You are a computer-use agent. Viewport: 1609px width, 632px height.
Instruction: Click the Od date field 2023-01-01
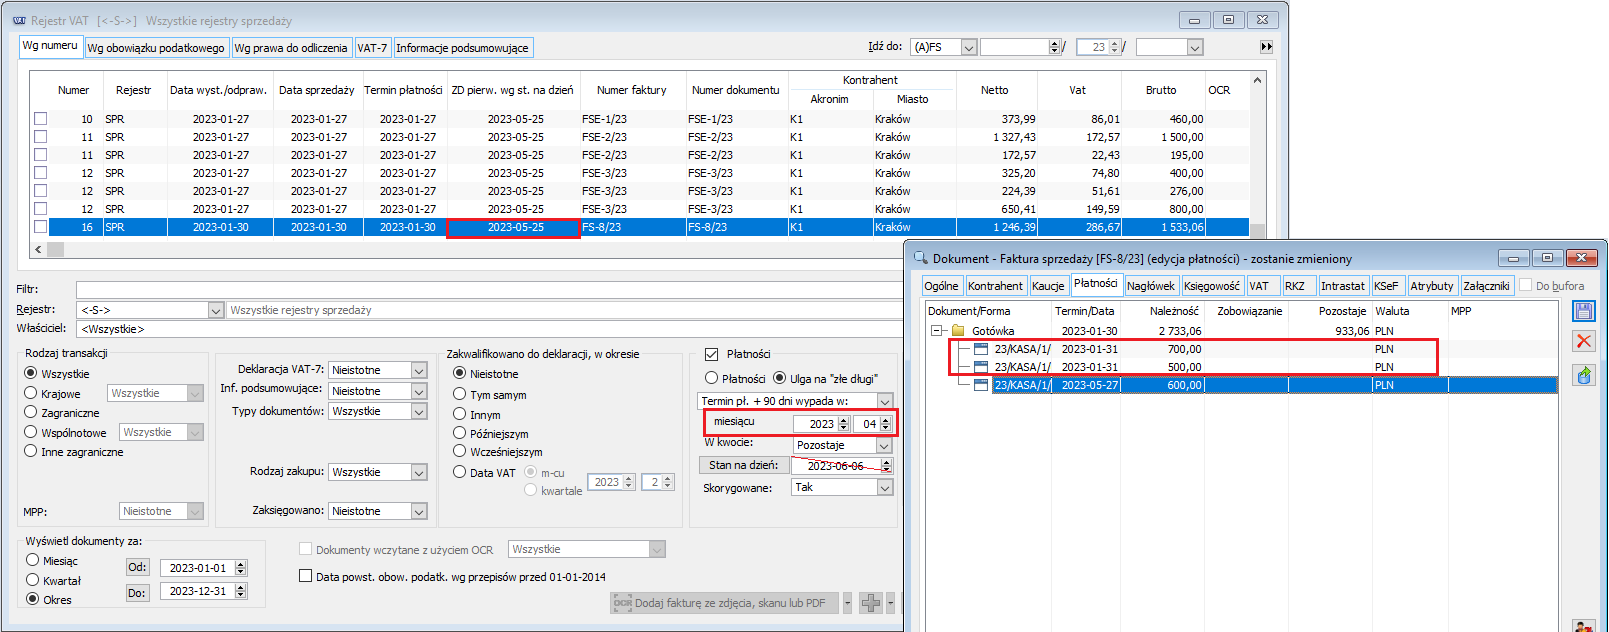(203, 567)
